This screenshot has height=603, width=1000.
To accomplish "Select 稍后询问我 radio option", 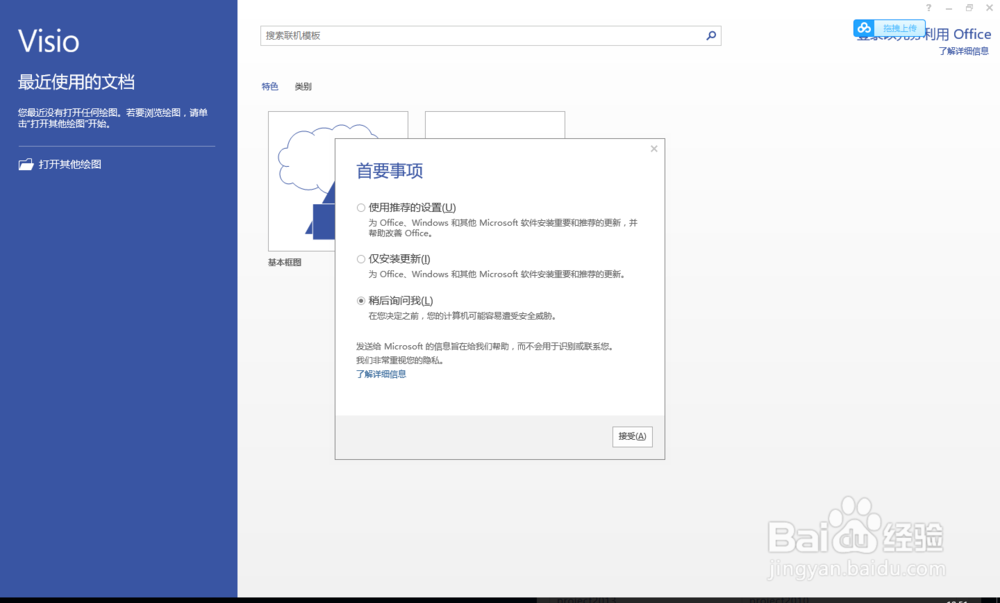I will coord(361,301).
